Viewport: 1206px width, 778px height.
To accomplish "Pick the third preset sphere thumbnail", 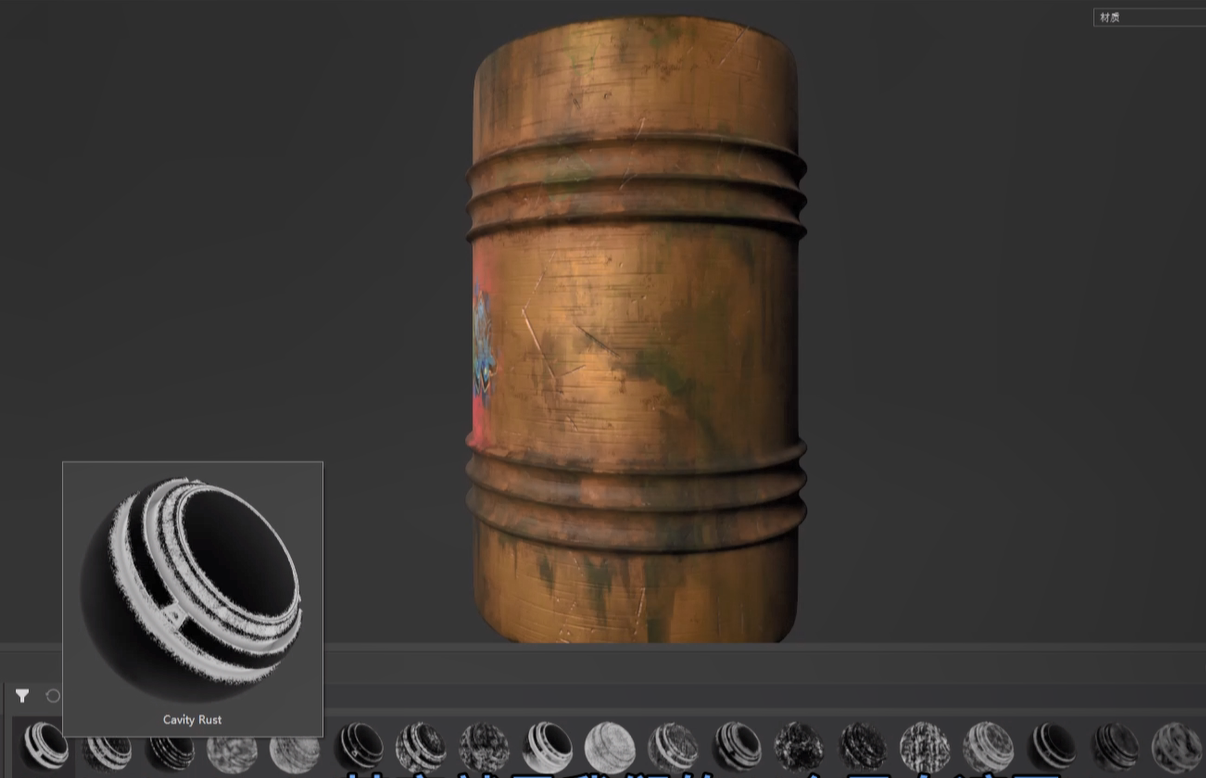I will [170, 749].
